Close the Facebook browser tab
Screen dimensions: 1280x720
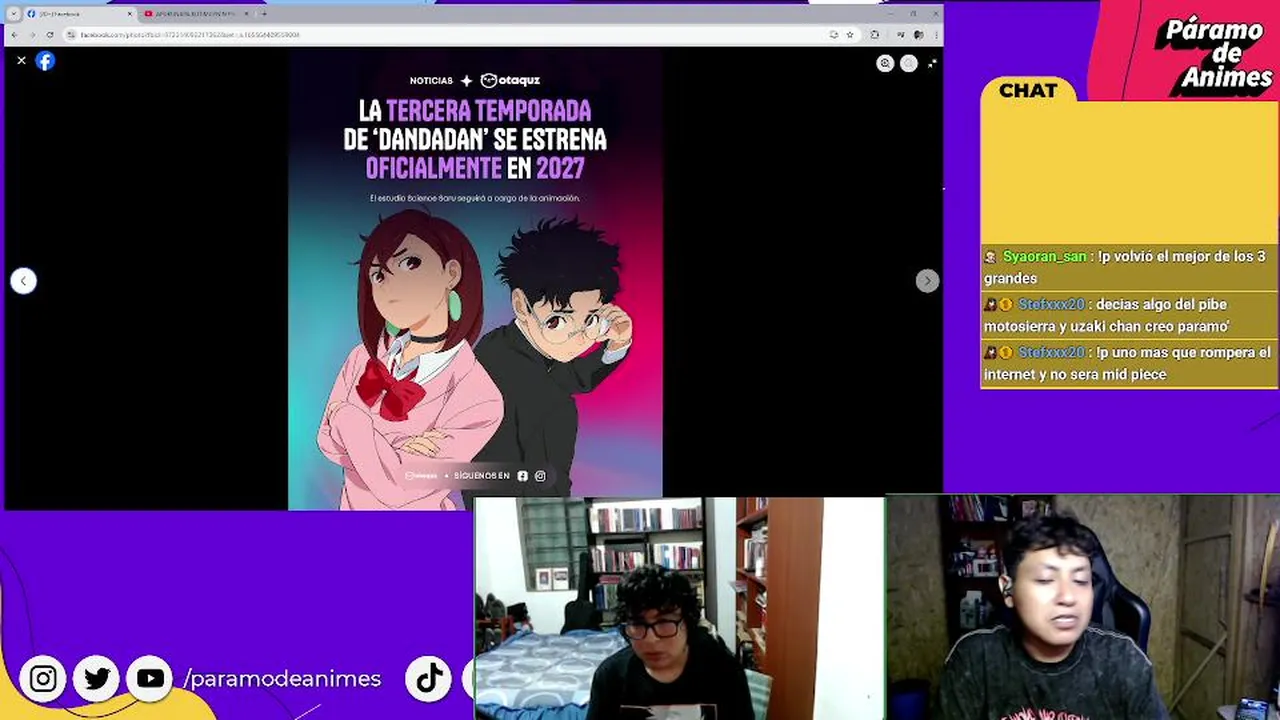[x=129, y=14]
